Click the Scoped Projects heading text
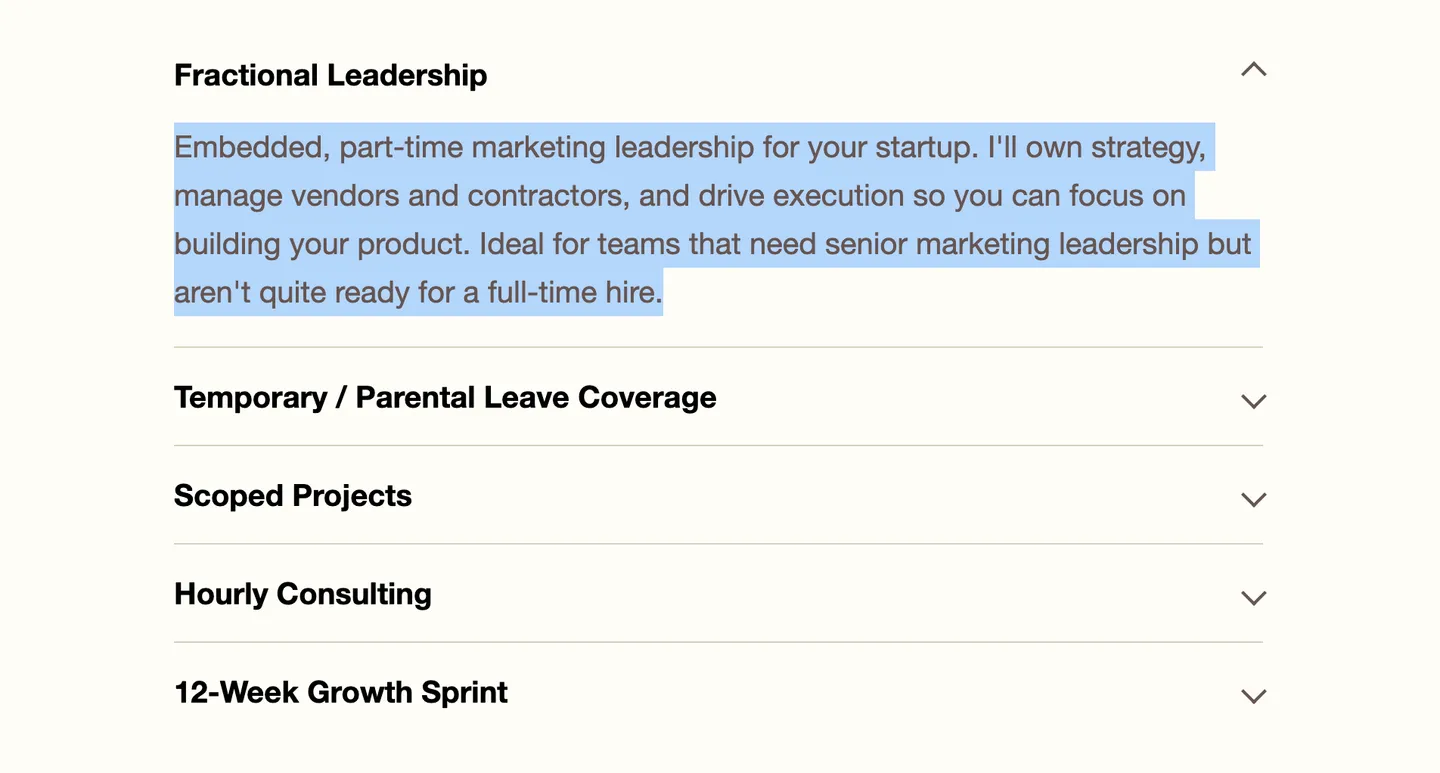The width and height of the screenshot is (1440, 773). coord(293,496)
